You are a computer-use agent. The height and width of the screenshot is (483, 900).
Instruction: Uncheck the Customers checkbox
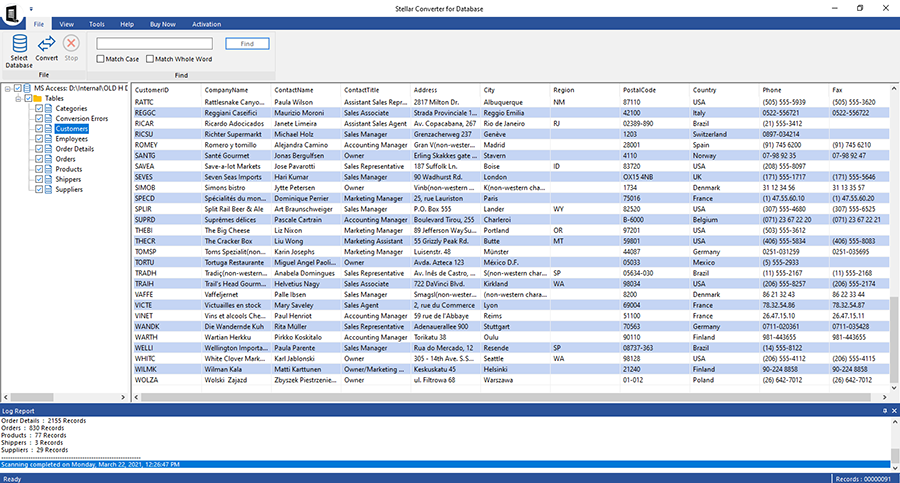[39, 129]
